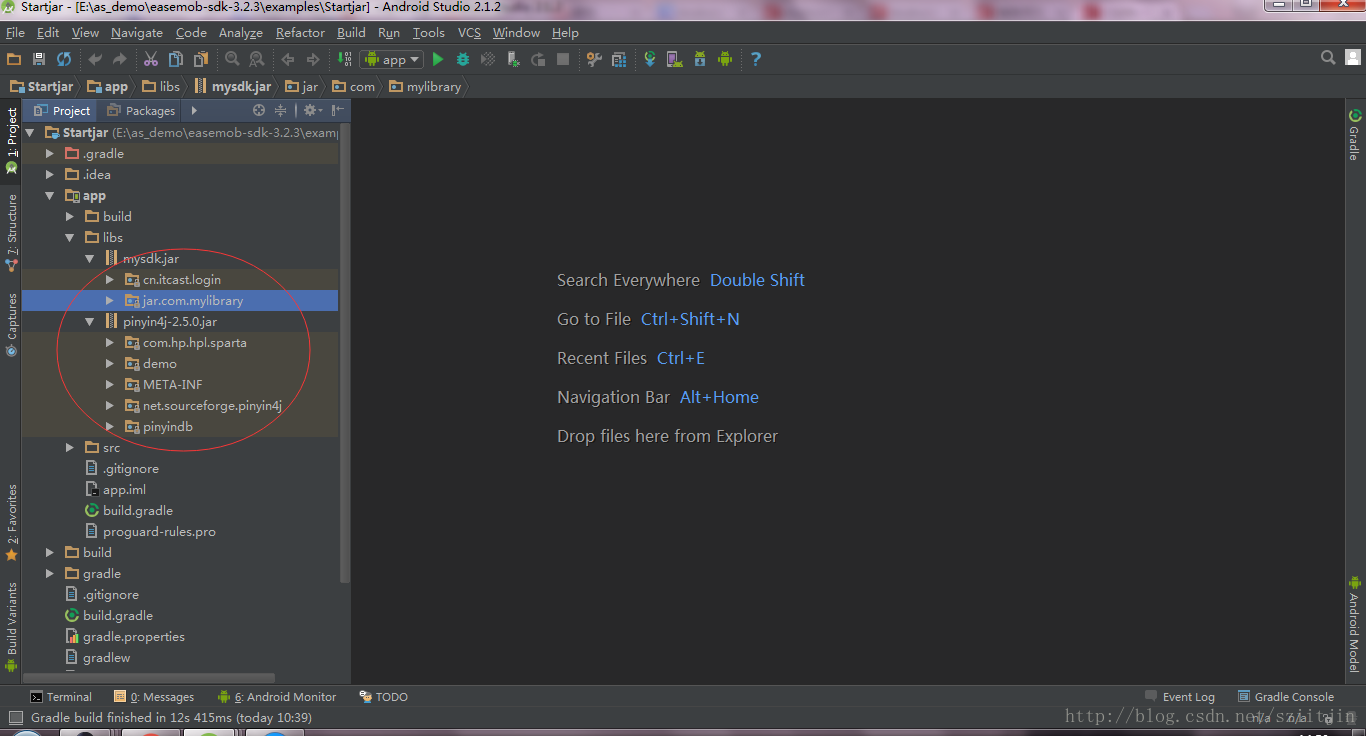Screen dimensions: 1366x736
Task: Start debugging with the bug icon
Action: [463, 59]
